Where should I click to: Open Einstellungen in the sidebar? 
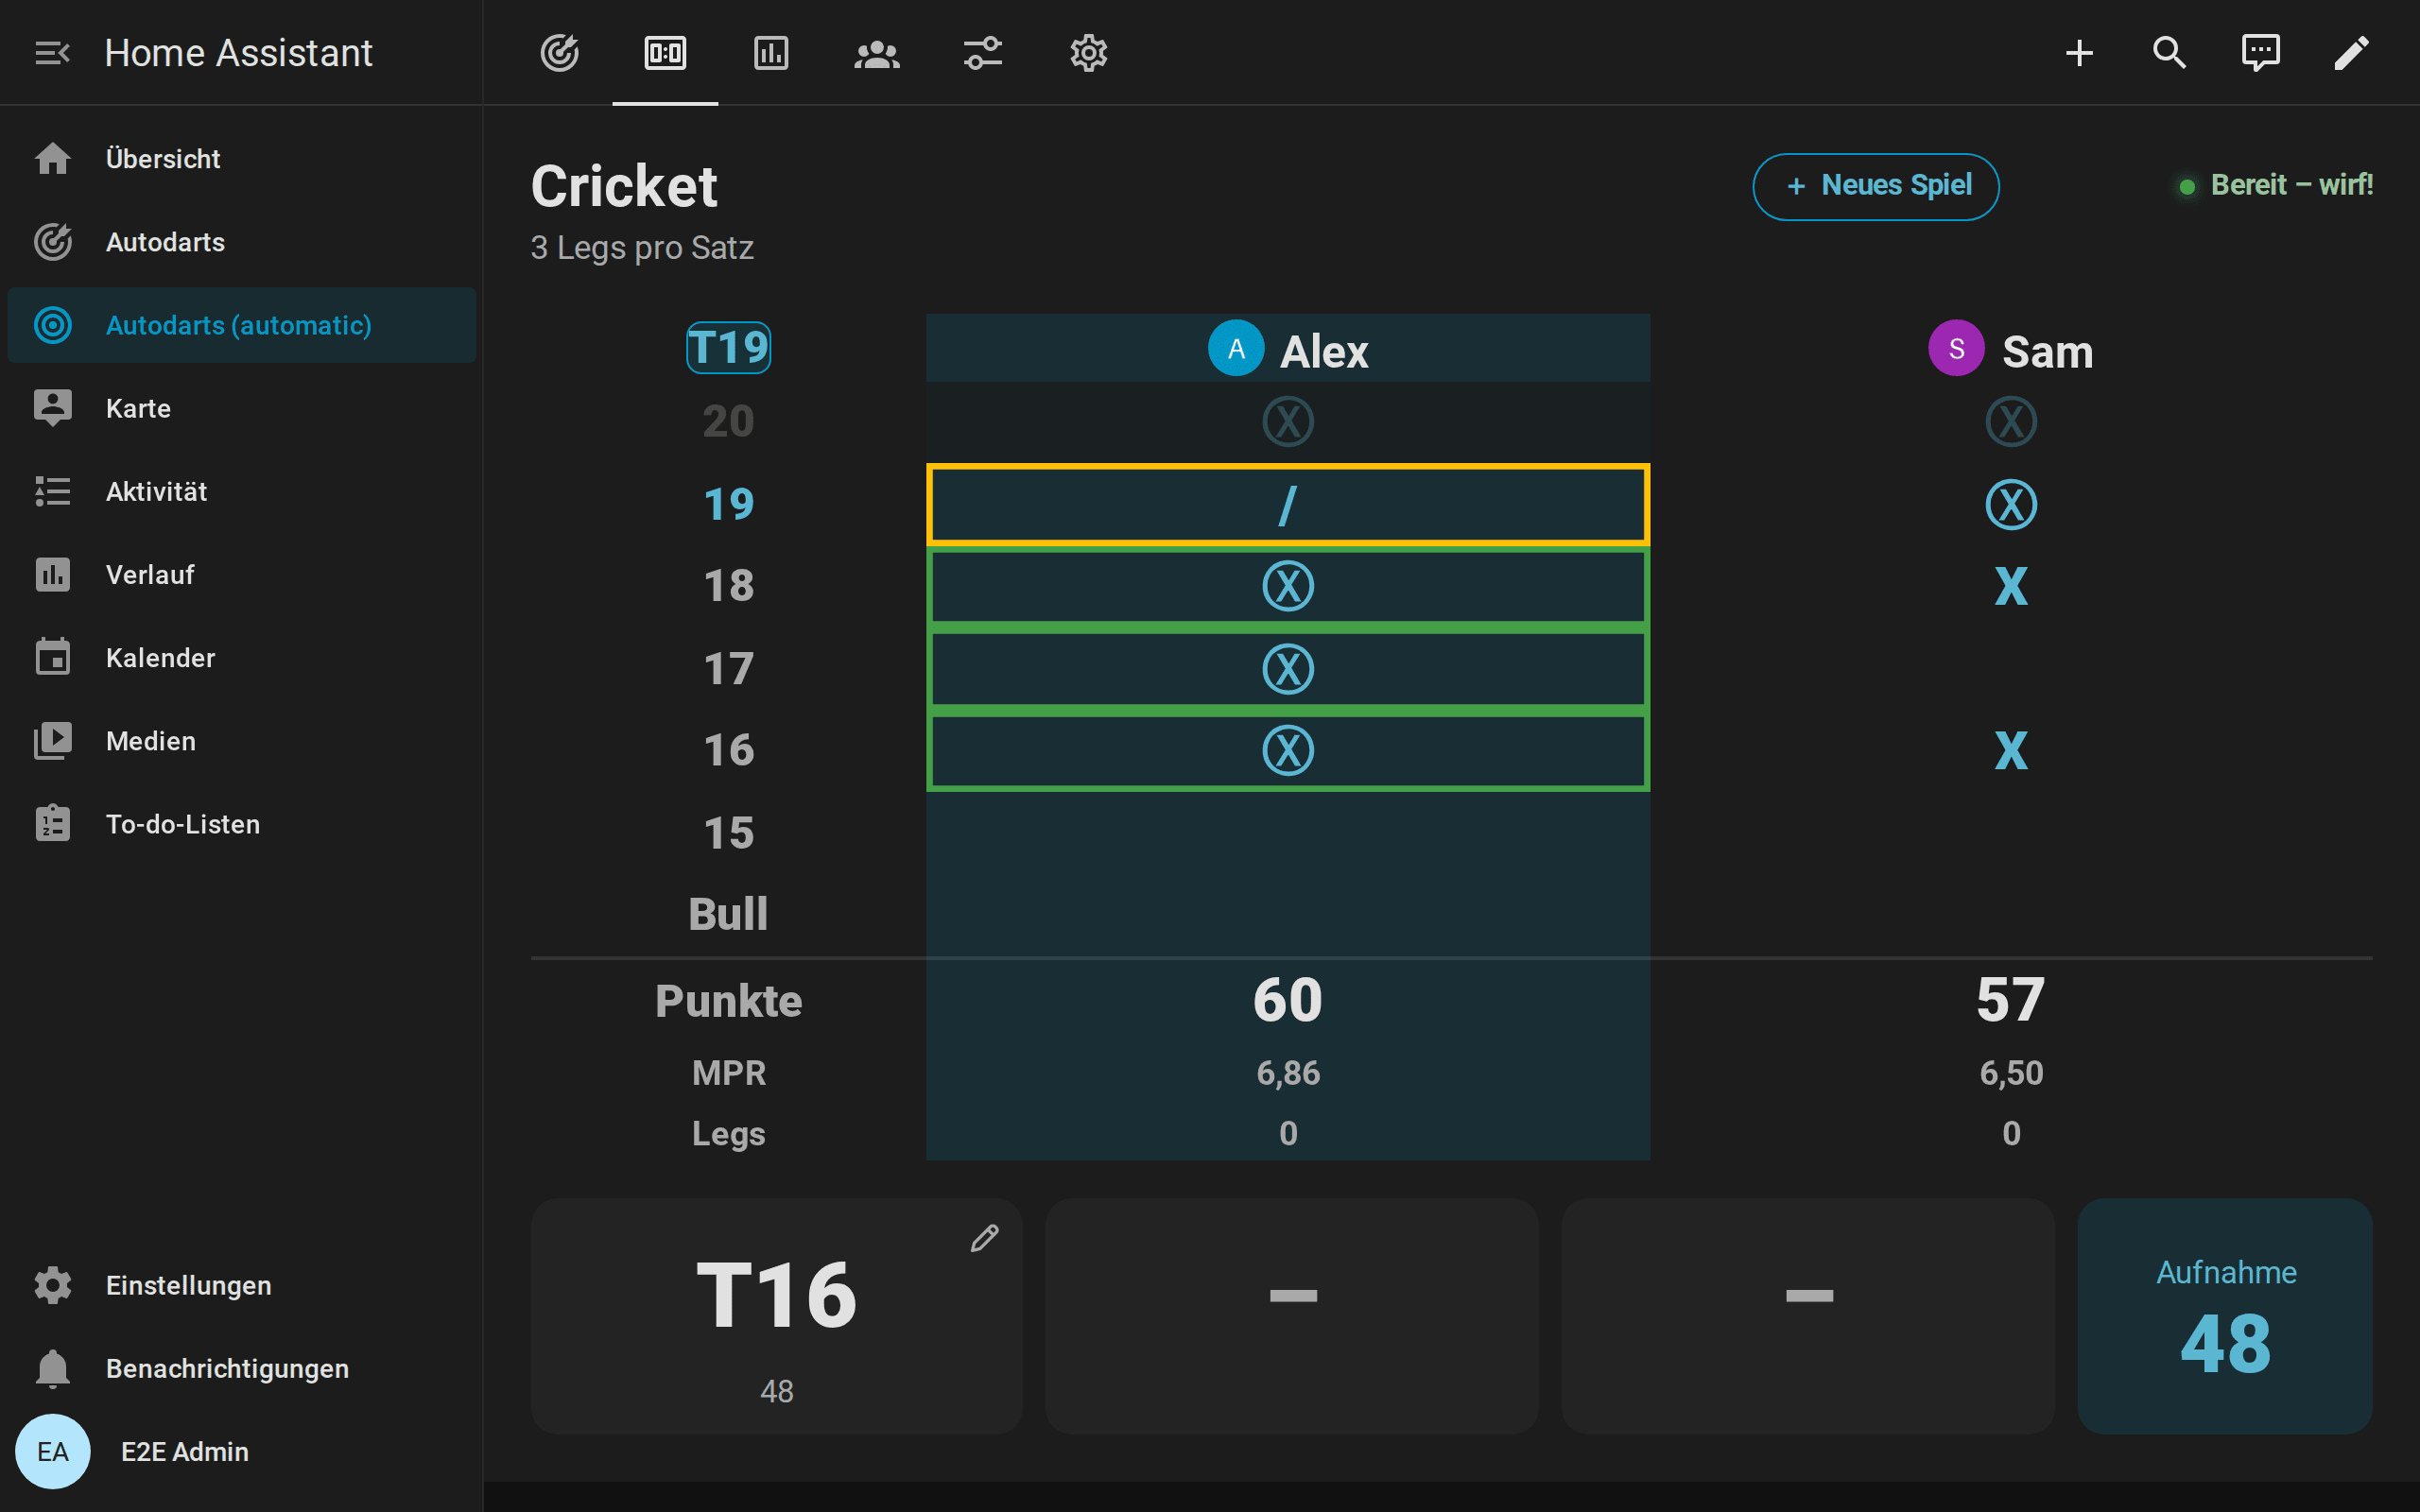241,1285
